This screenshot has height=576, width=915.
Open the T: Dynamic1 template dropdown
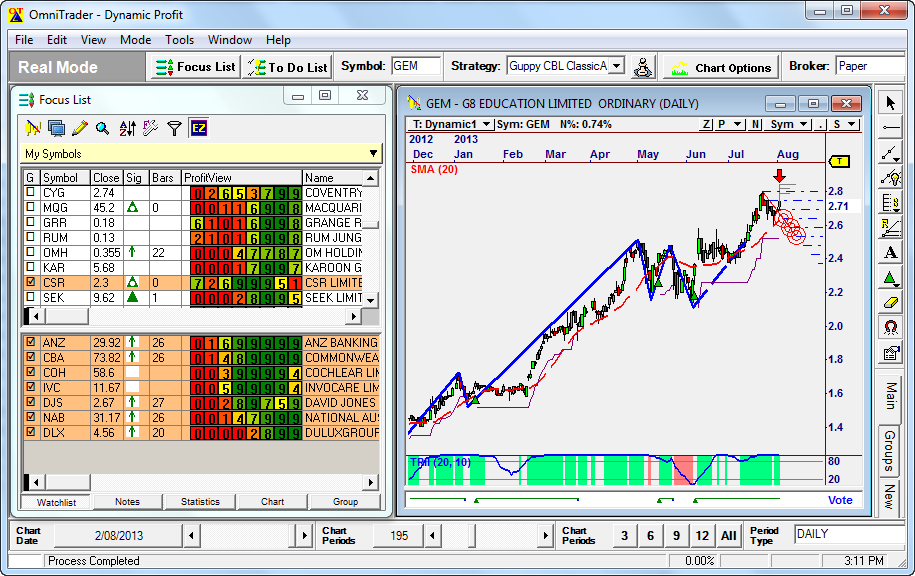pos(486,124)
